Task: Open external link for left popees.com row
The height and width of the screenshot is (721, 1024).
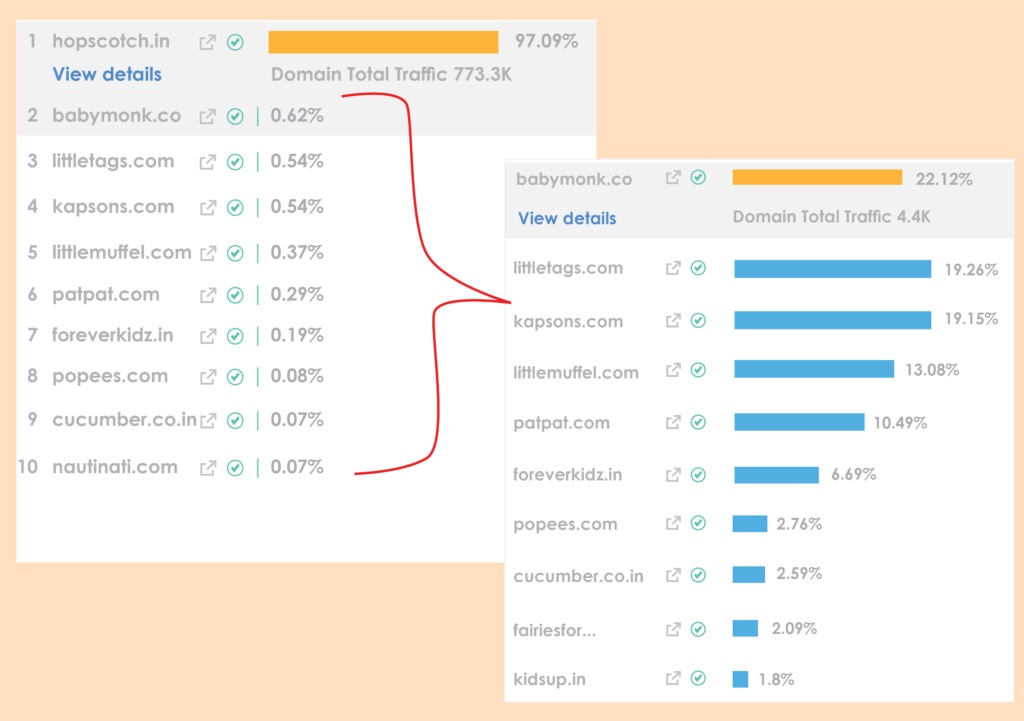Action: (x=208, y=377)
